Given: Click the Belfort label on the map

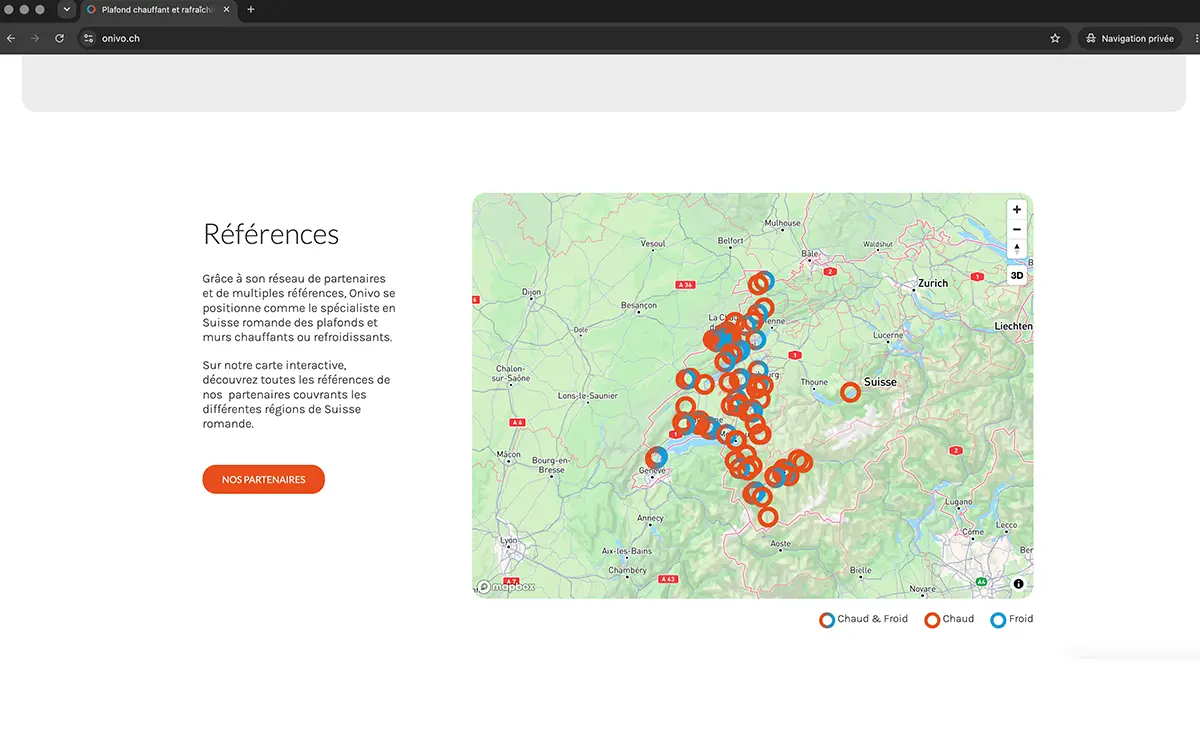Looking at the screenshot, I should pyautogui.click(x=731, y=240).
